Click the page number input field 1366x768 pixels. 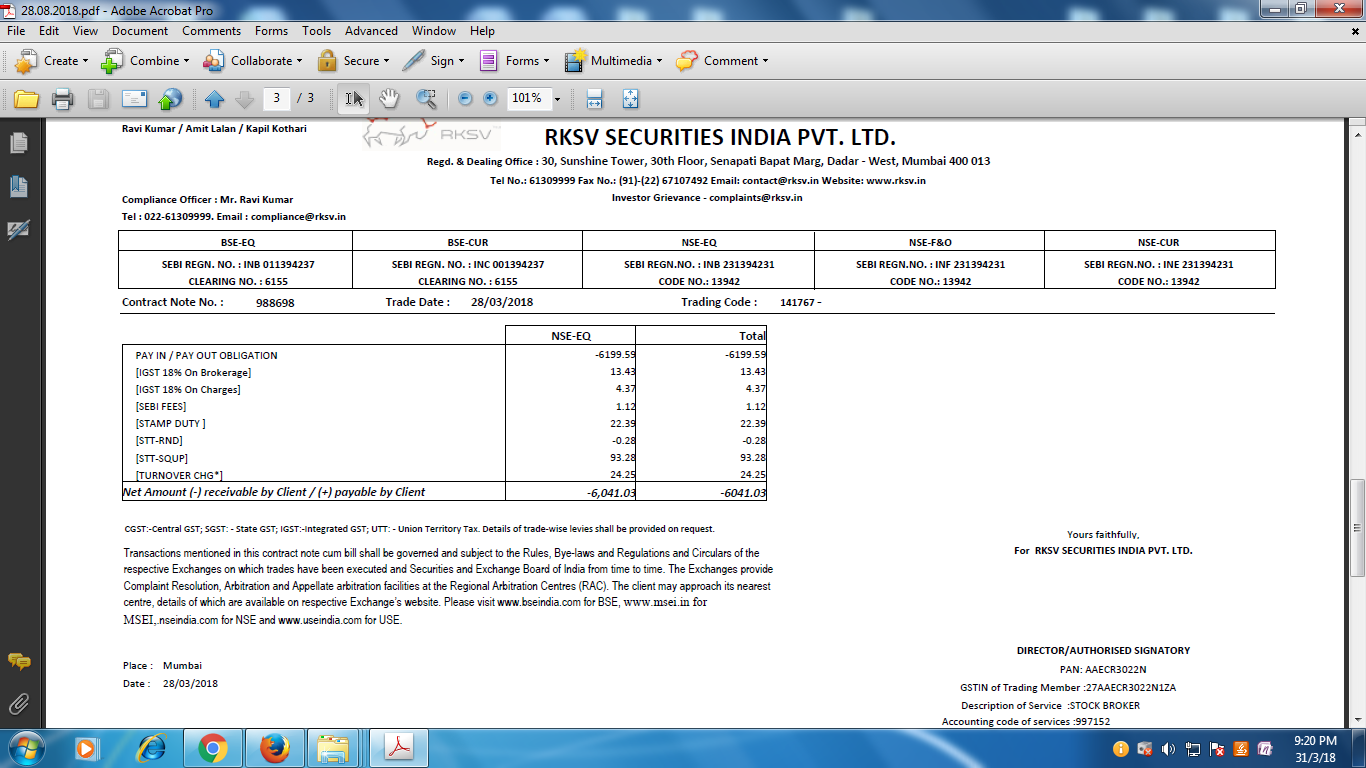click(x=277, y=98)
